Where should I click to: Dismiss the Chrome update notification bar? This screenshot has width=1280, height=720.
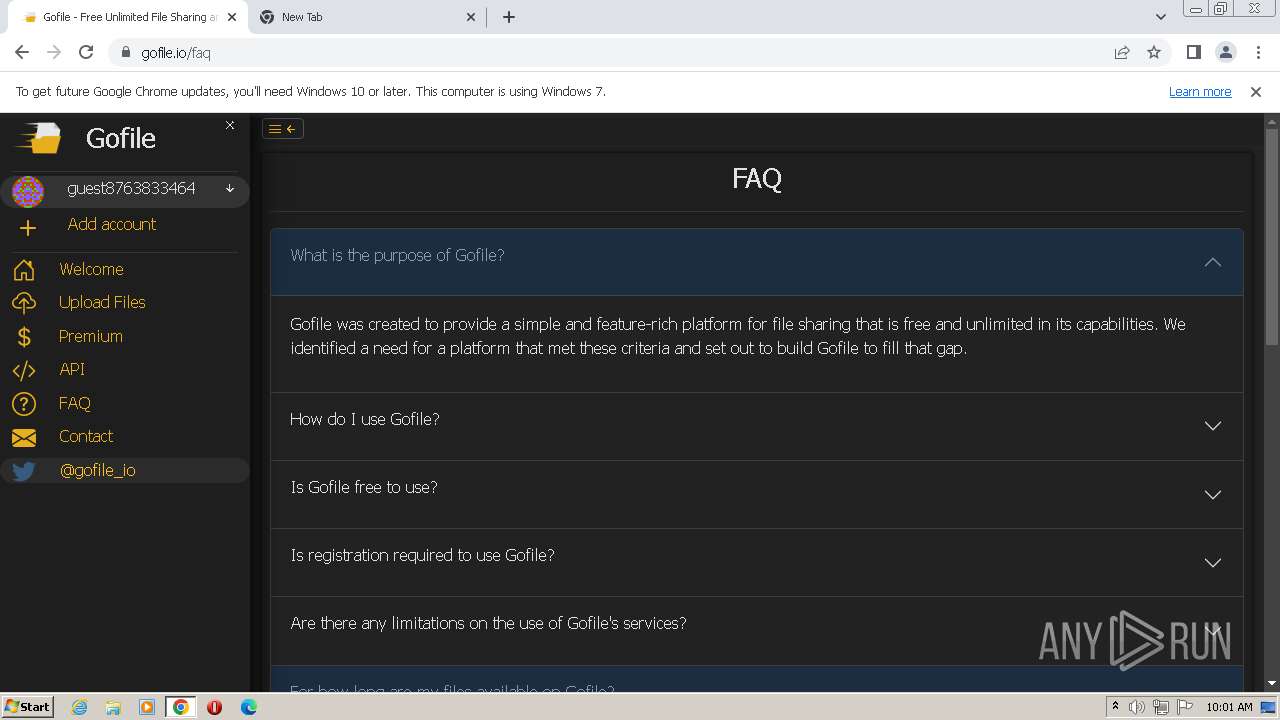coord(1256,91)
